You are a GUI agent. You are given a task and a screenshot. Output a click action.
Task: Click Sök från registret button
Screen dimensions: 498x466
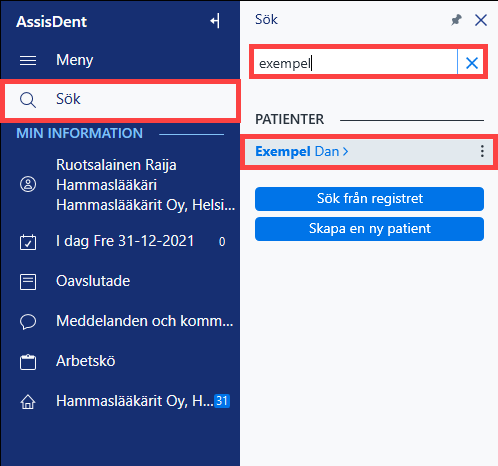(369, 199)
